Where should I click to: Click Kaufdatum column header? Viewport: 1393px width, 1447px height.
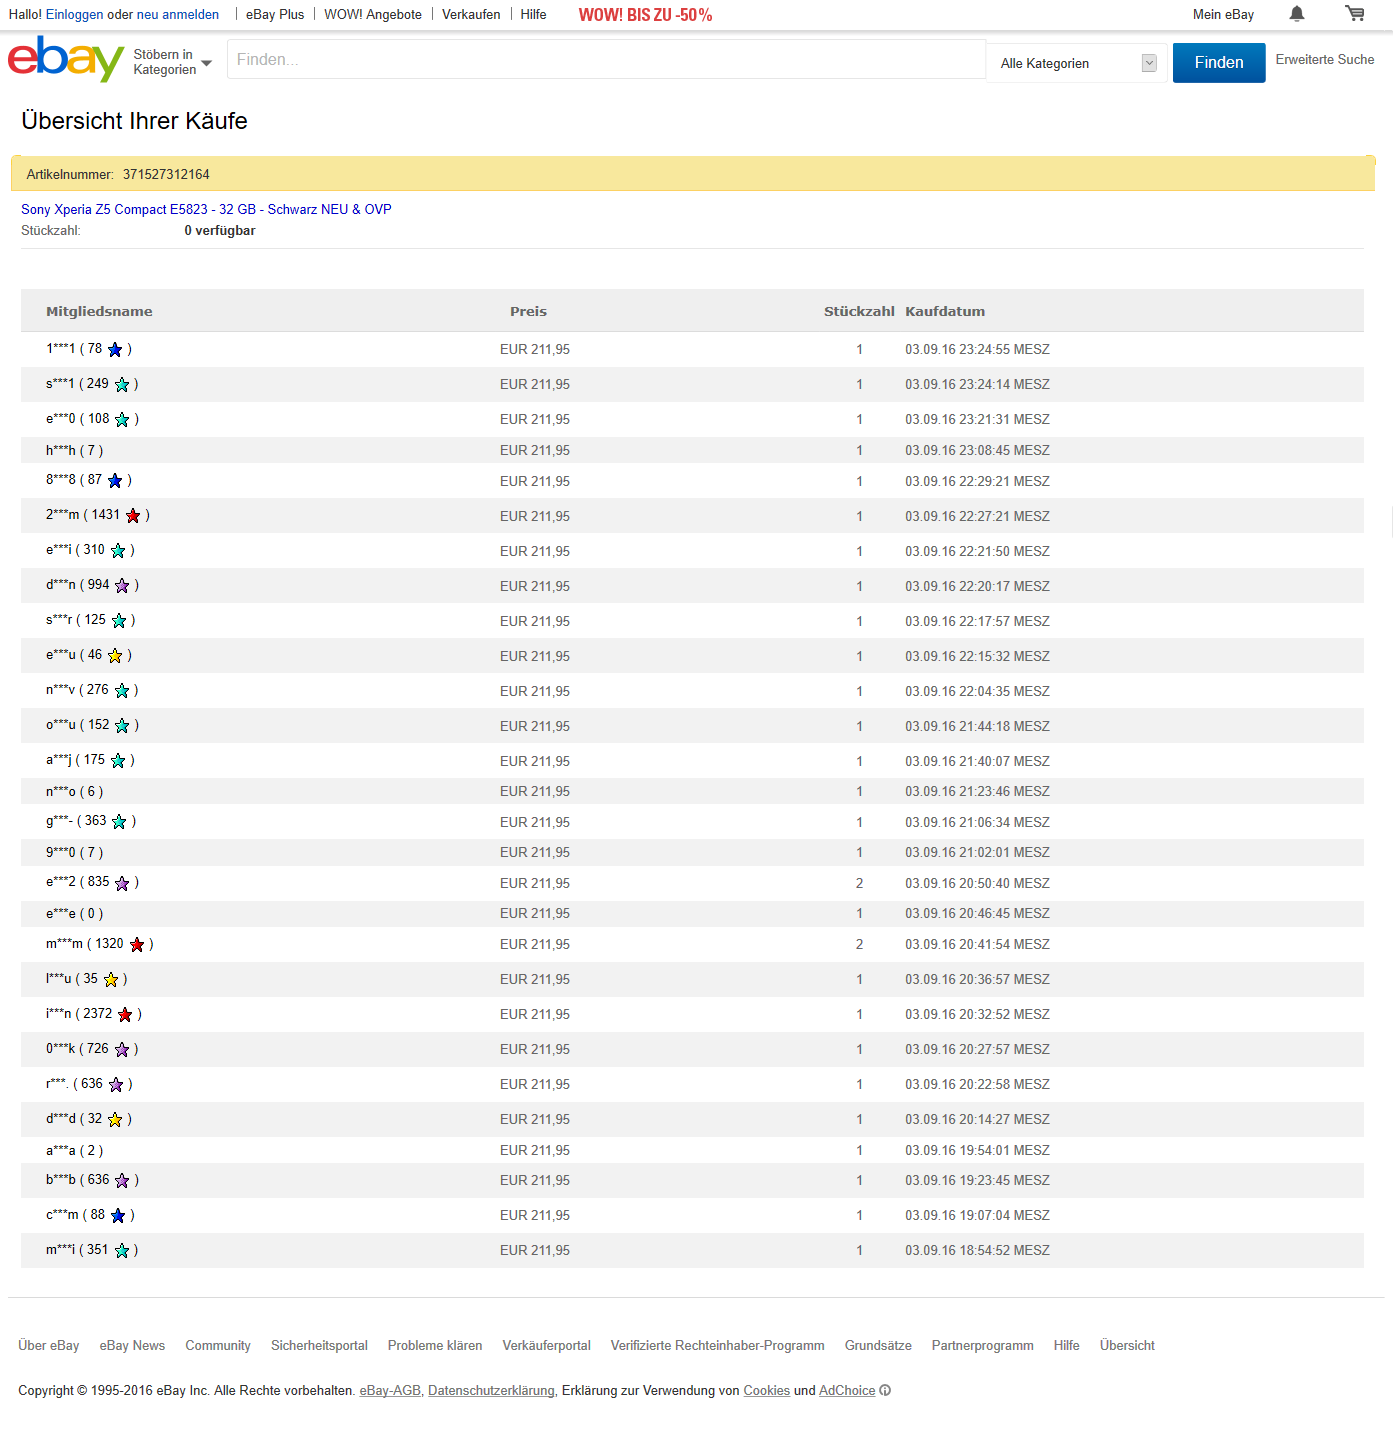[945, 311]
